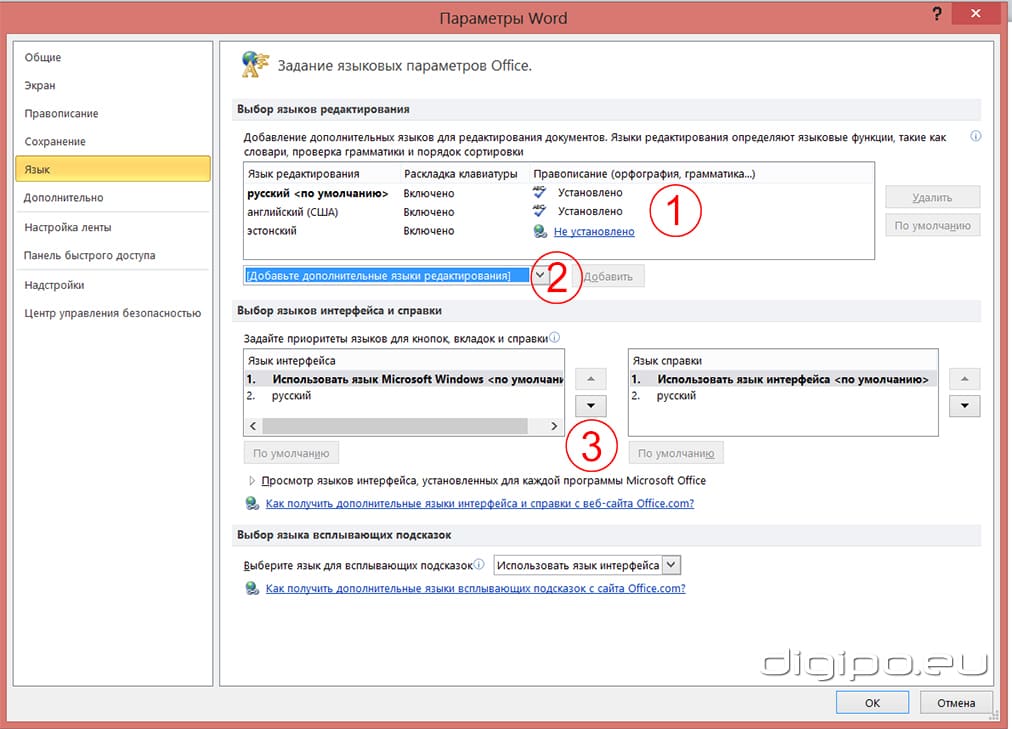This screenshot has height=729, width=1012.
Task: Open the ScreenTip language combo box
Action: [671, 565]
